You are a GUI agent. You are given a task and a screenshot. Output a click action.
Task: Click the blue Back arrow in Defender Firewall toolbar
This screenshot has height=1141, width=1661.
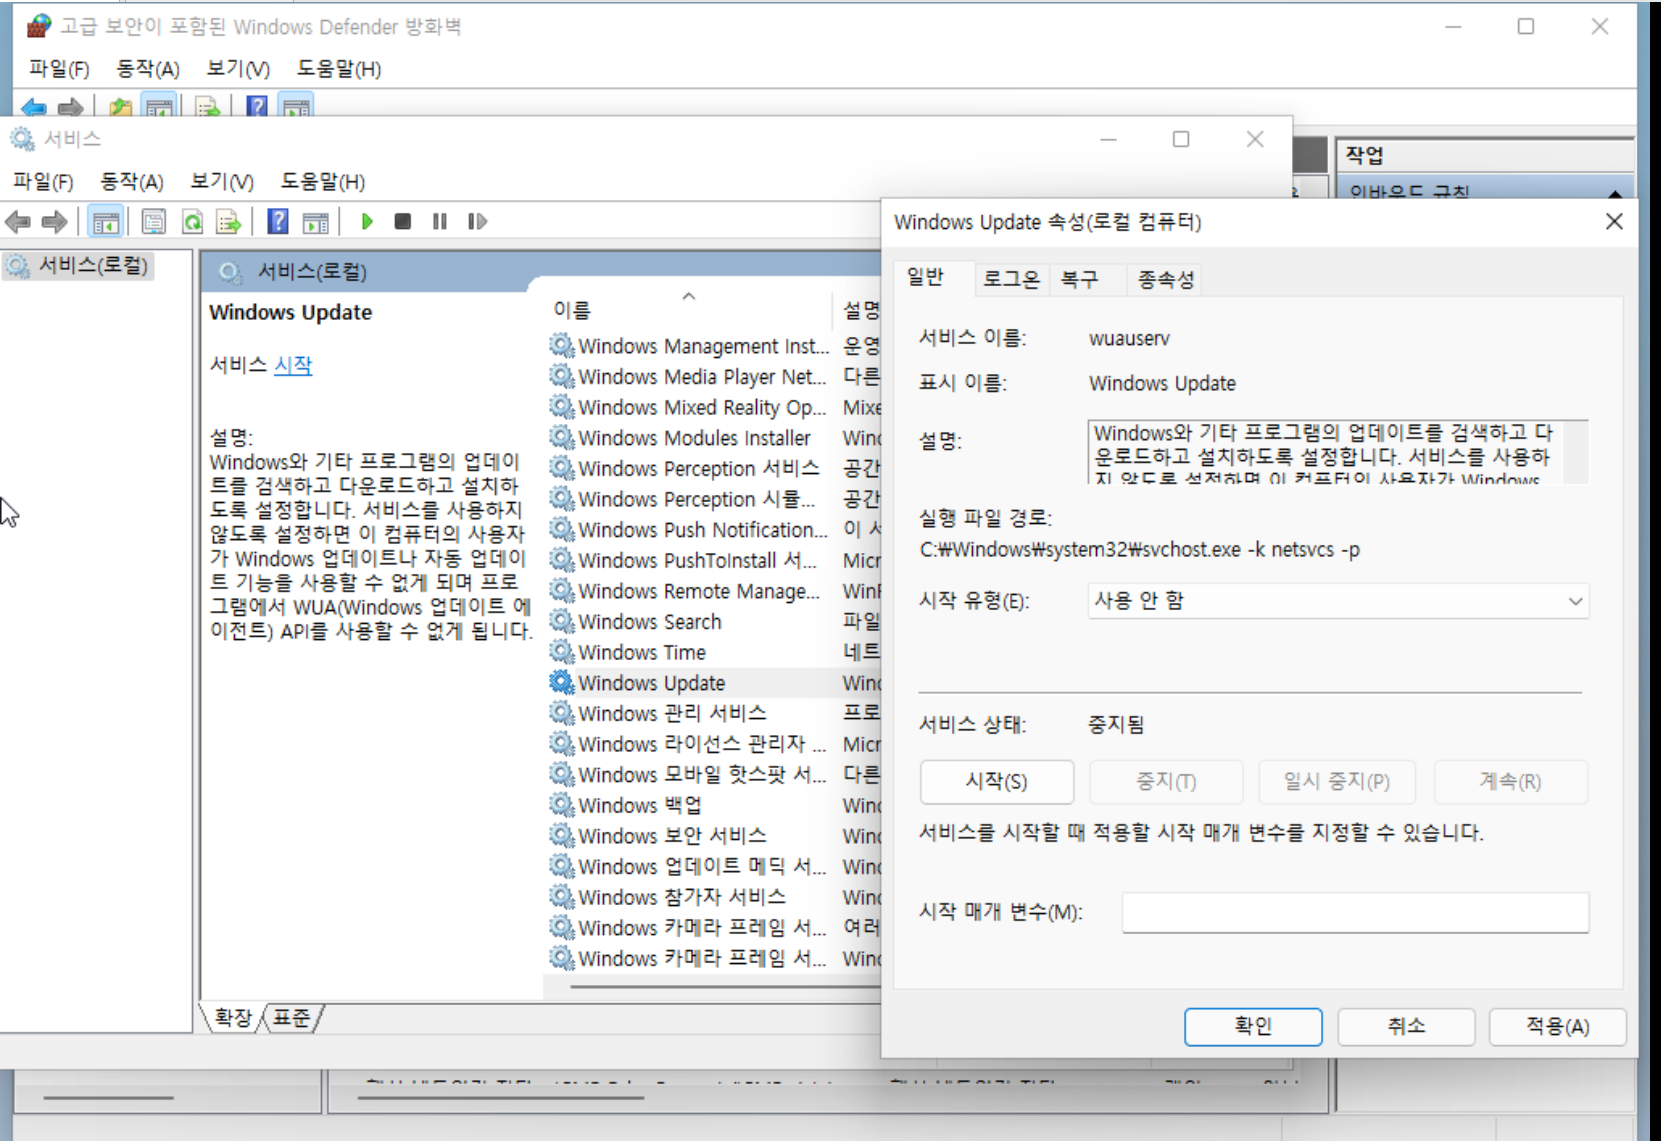[x=33, y=107]
